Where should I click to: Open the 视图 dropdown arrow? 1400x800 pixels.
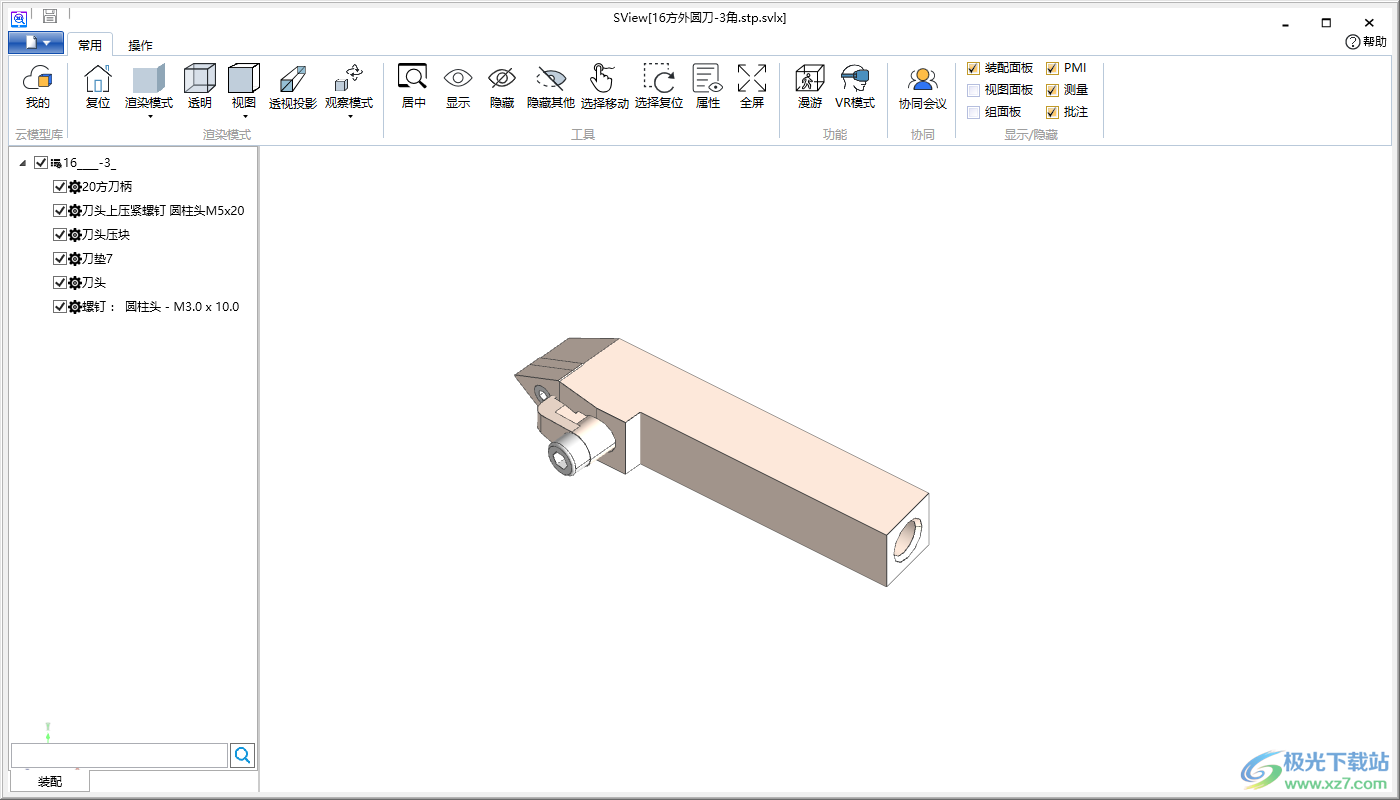click(x=244, y=117)
